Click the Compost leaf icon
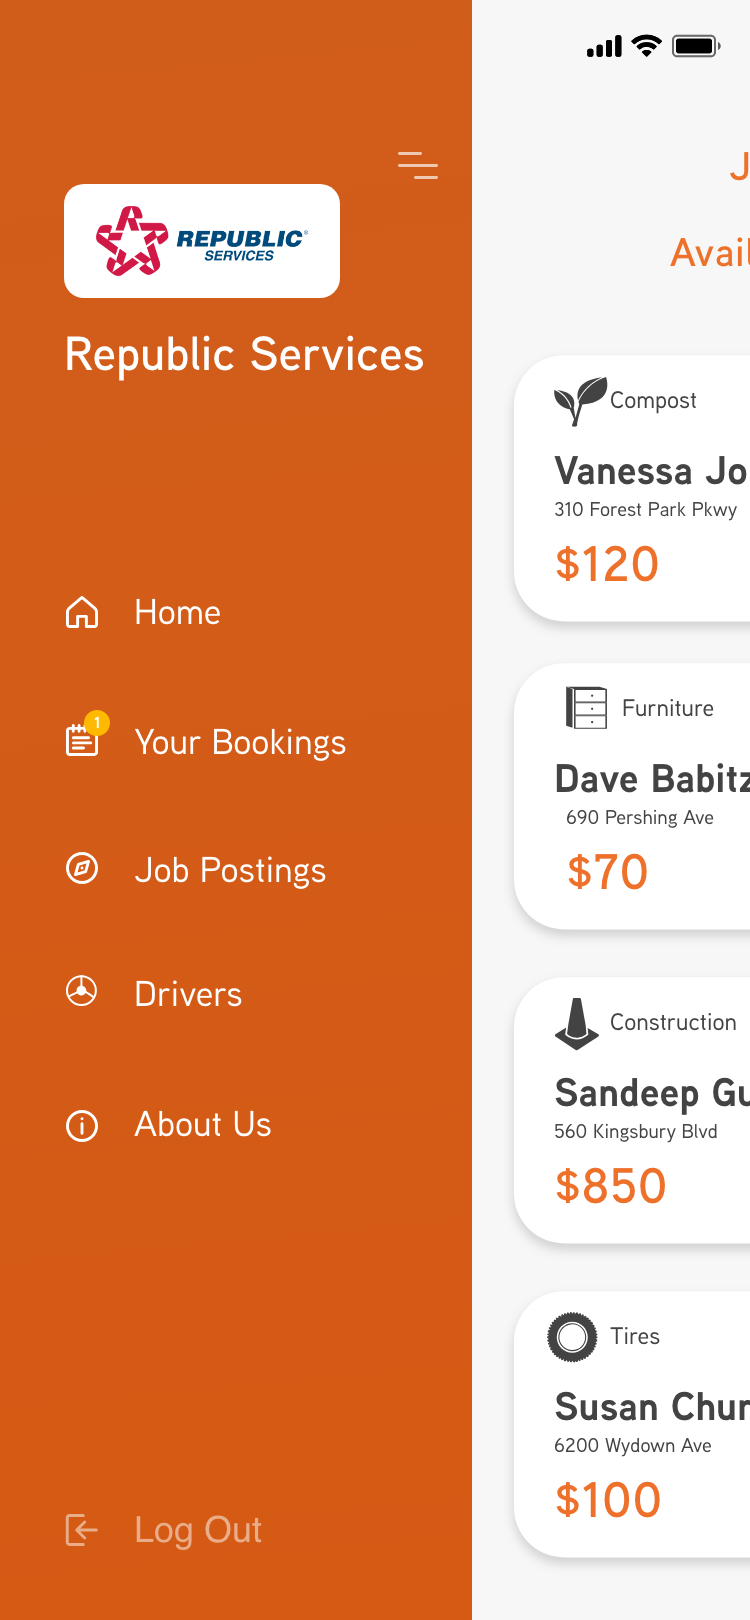Screen dimensions: 750x1620 580,400
